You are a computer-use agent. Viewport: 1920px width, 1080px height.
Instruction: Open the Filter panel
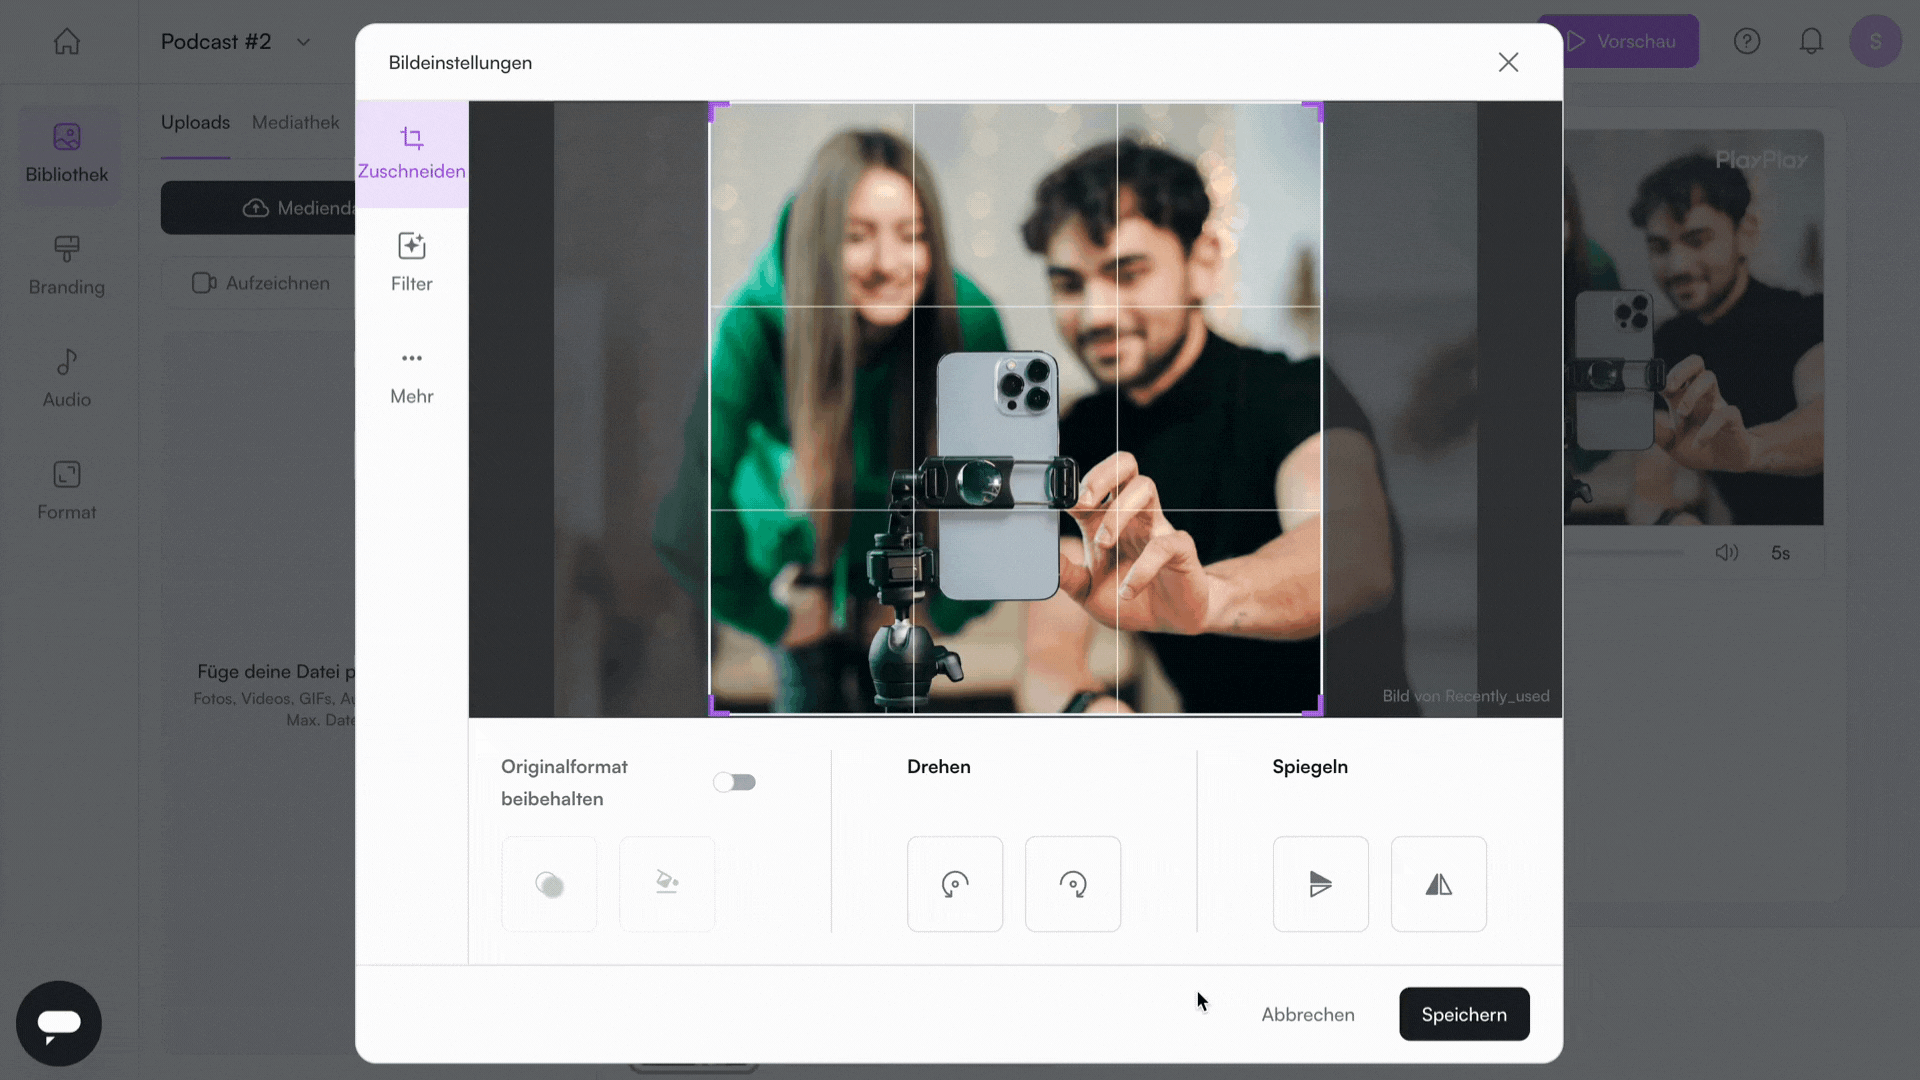[411, 263]
